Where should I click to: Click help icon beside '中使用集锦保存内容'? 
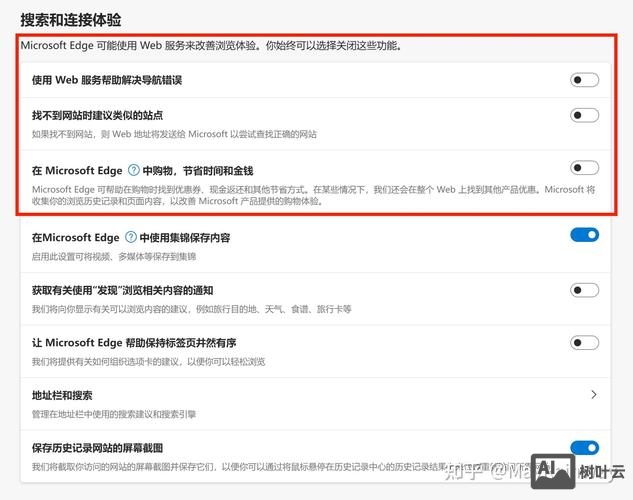tap(131, 237)
